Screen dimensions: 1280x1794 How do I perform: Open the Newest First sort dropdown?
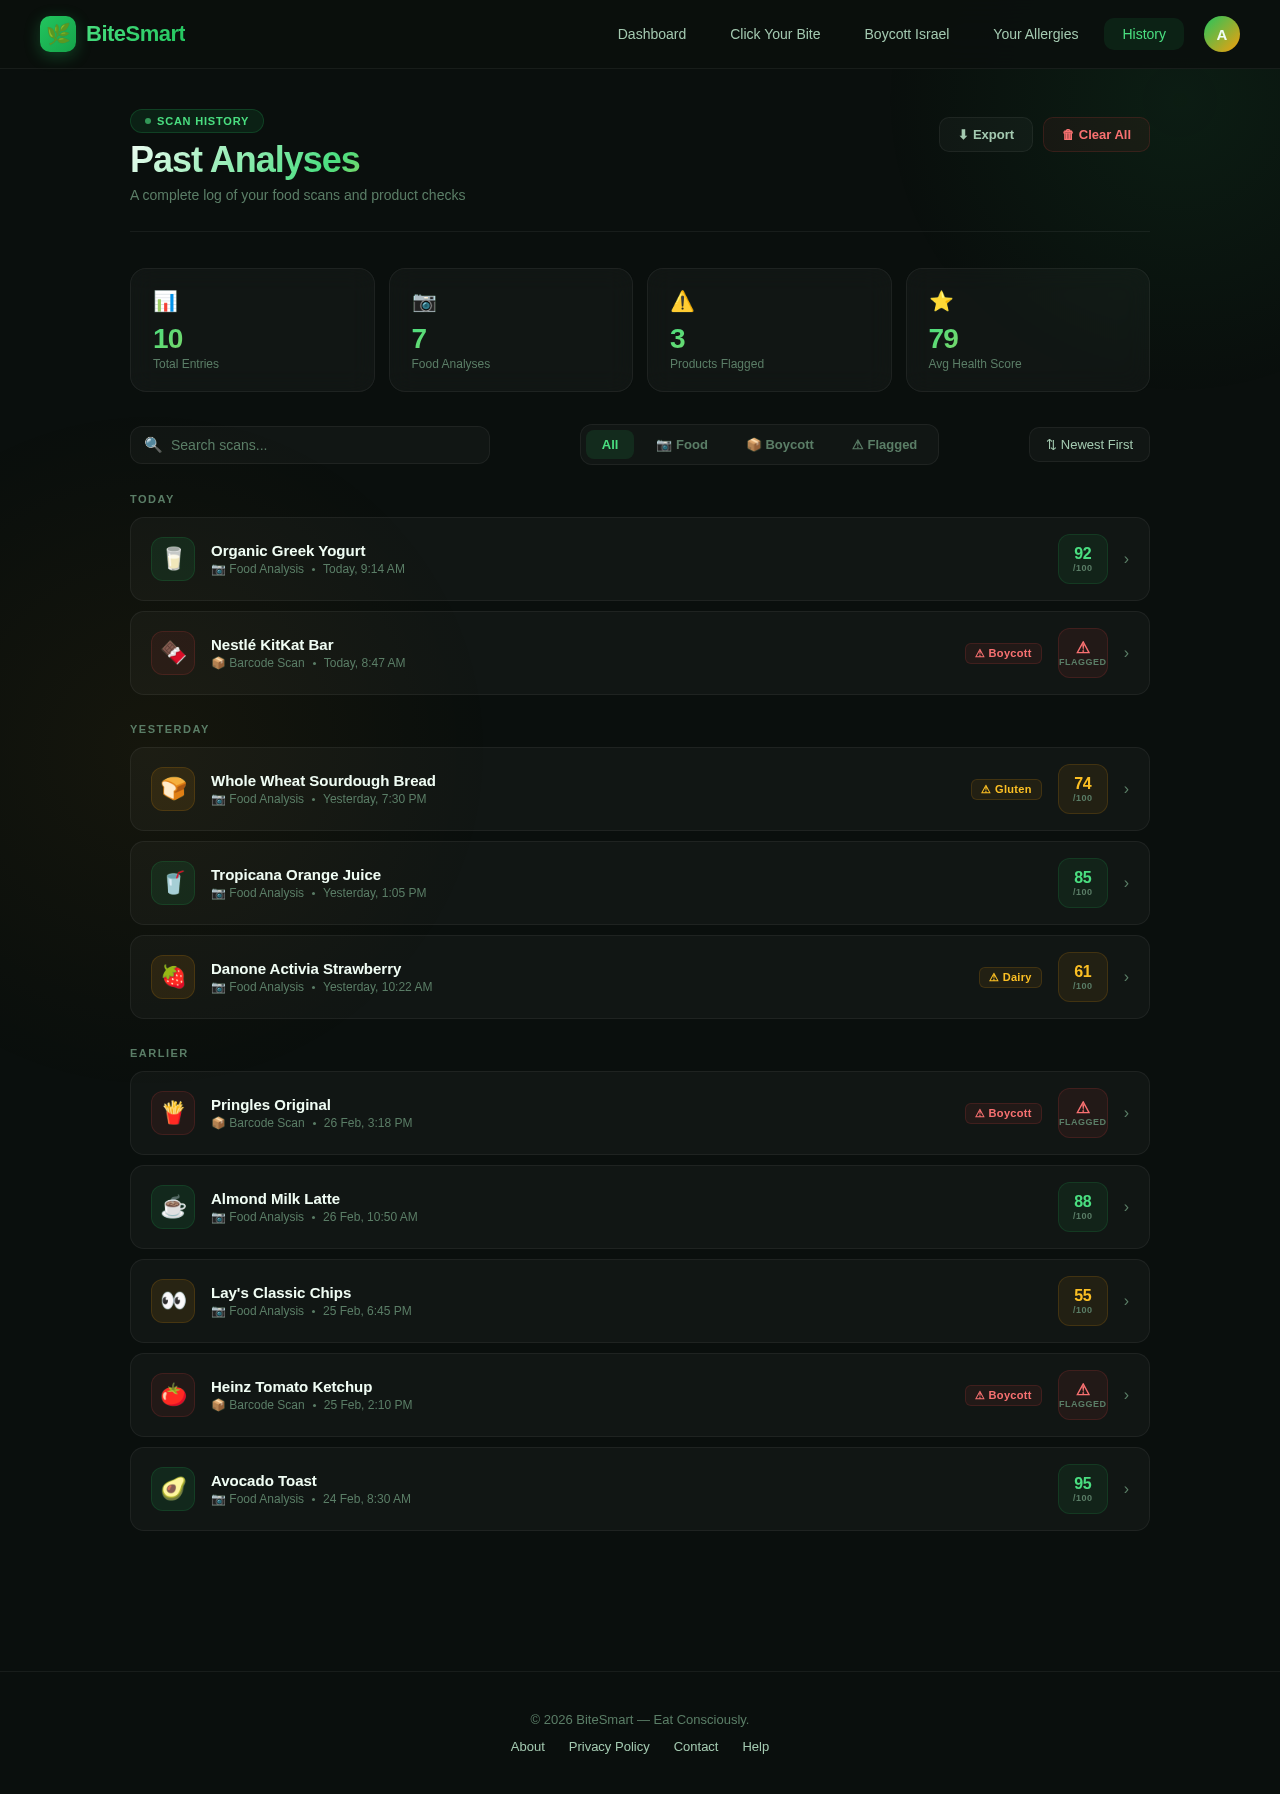point(1089,445)
